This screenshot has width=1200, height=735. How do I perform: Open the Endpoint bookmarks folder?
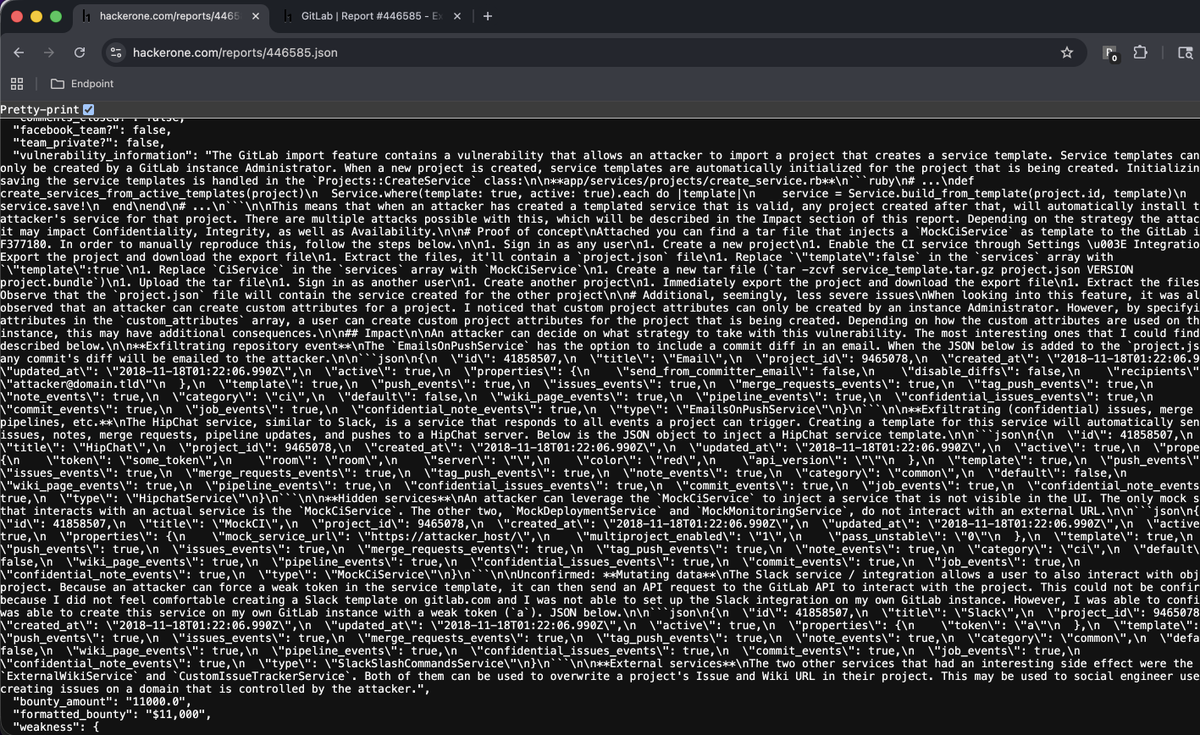82,84
